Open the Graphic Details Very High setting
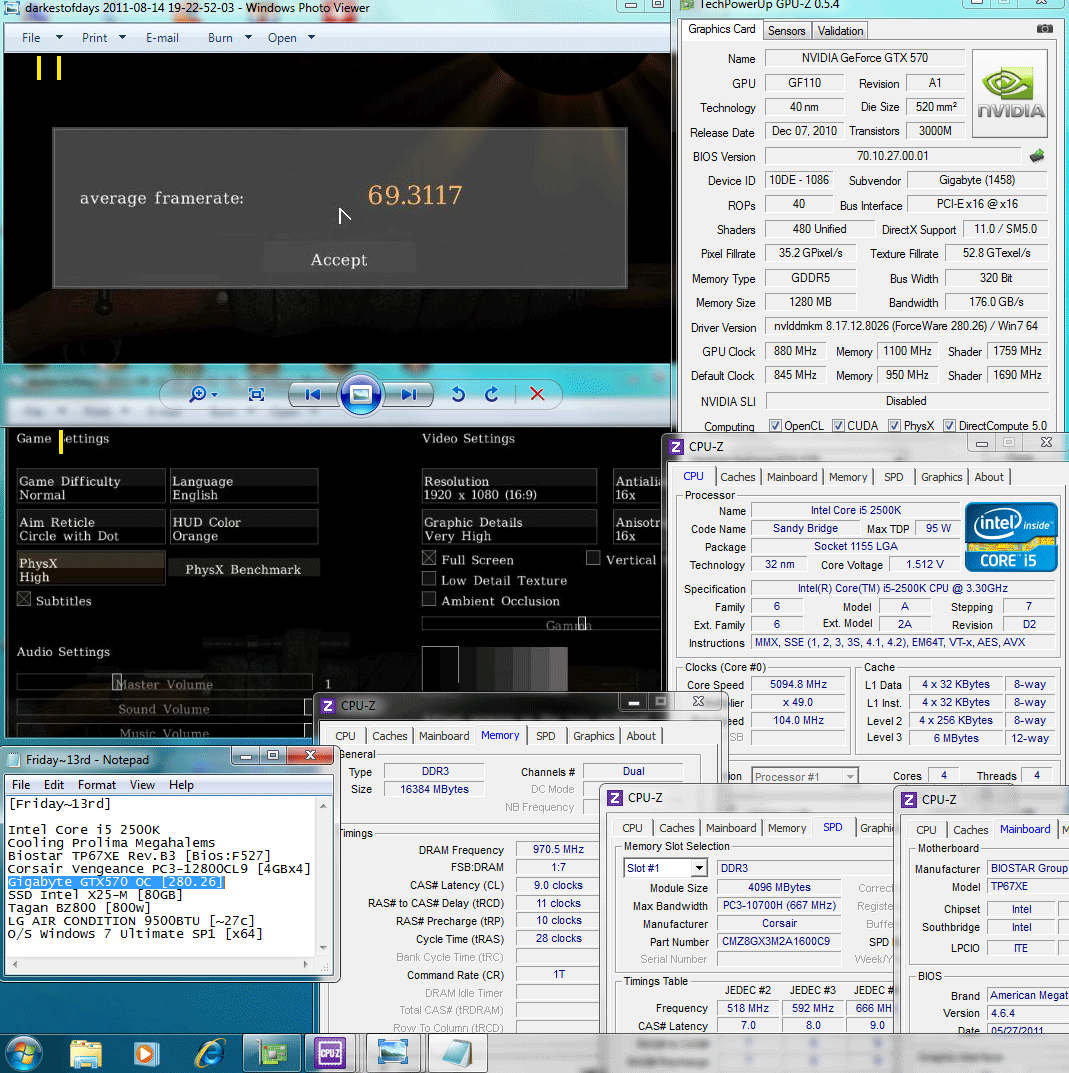Image resolution: width=1069 pixels, height=1073 pixels. [509, 528]
